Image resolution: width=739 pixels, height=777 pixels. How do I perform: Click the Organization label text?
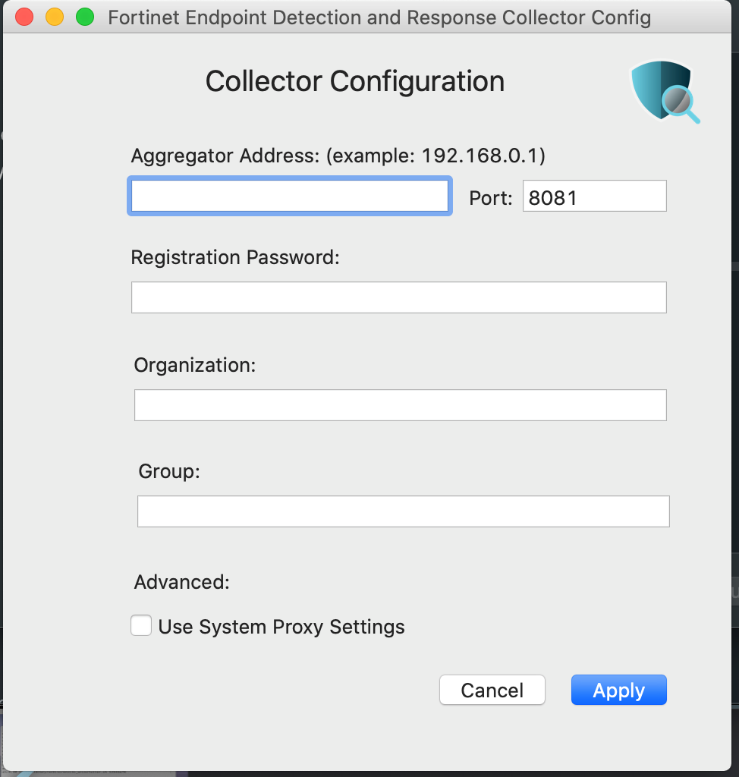coord(195,365)
